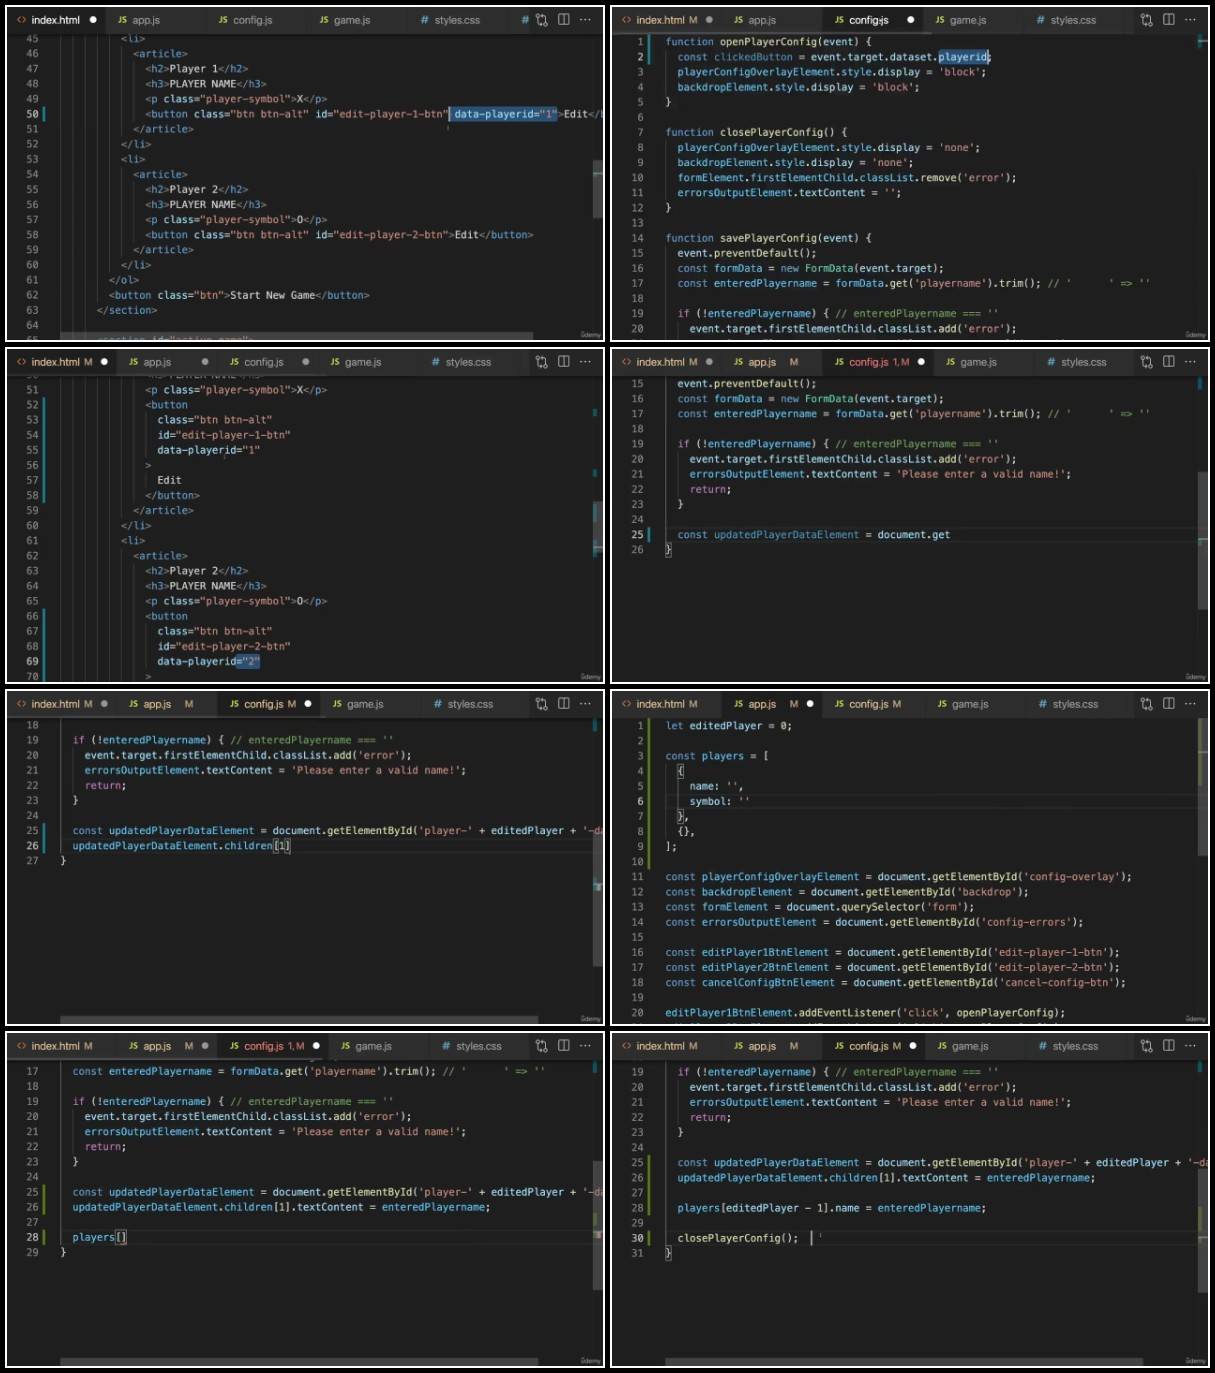The image size is (1215, 1373).
Task: More actions ellipsis in pane with let editedPlayer
Action: [1190, 704]
